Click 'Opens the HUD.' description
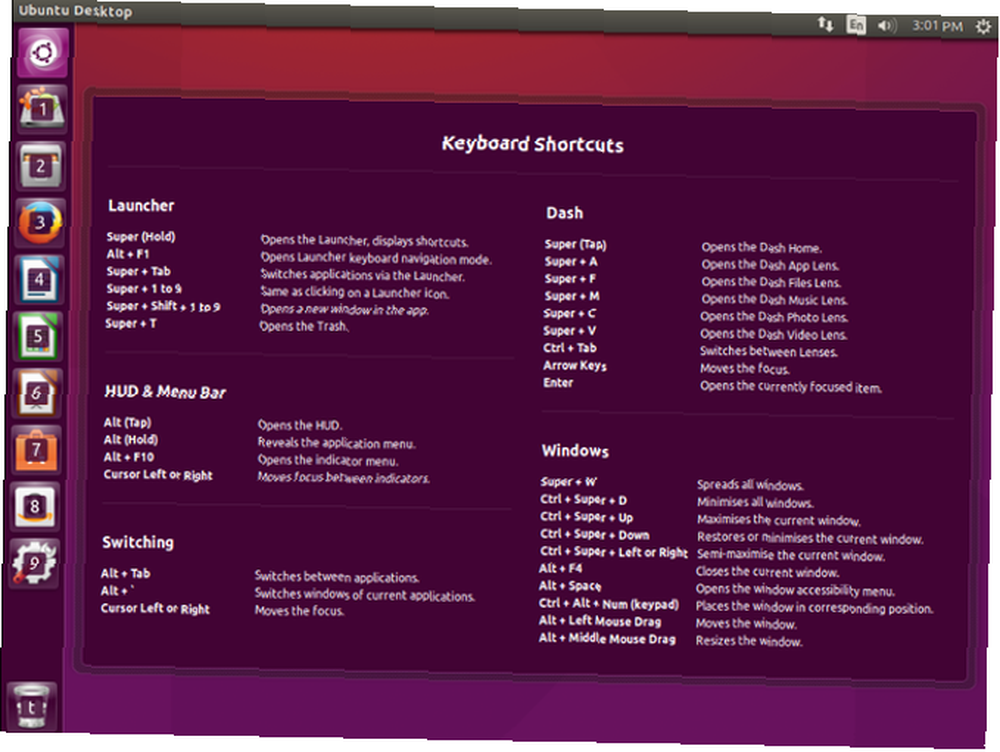The height and width of the screenshot is (752, 1000). (300, 425)
